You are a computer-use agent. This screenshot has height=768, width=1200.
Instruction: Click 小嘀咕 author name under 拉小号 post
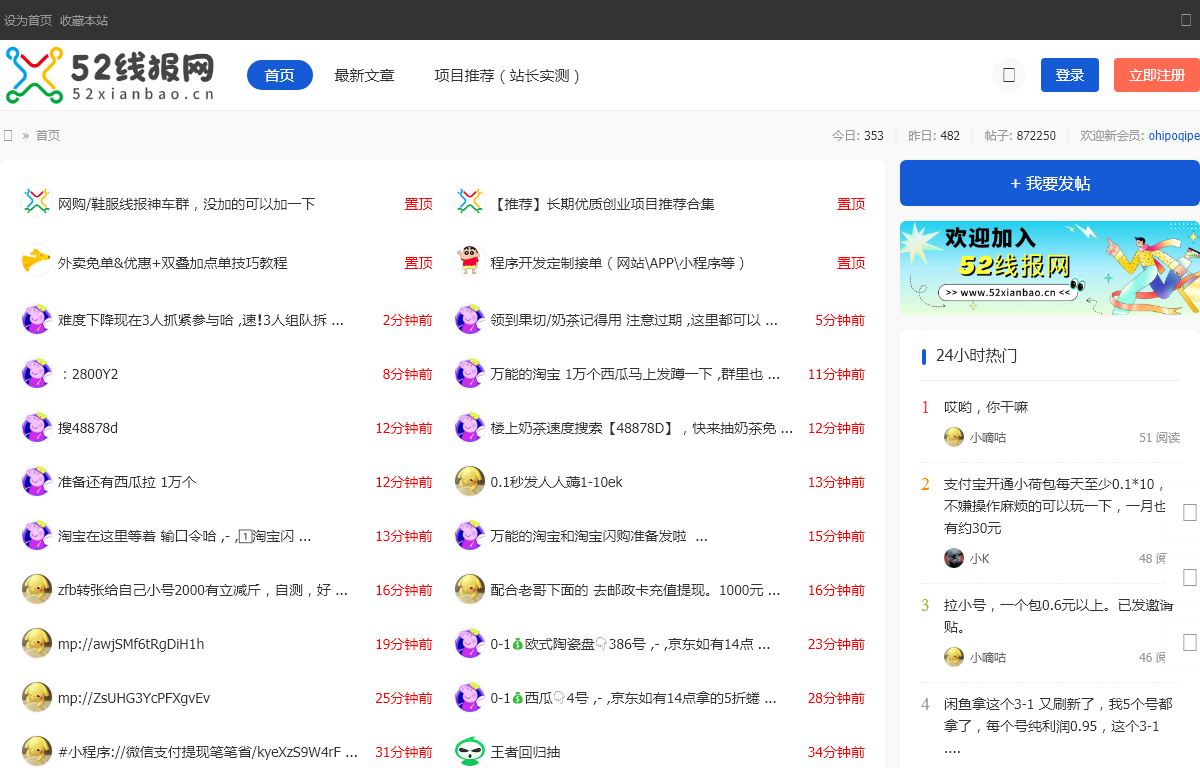click(988, 657)
